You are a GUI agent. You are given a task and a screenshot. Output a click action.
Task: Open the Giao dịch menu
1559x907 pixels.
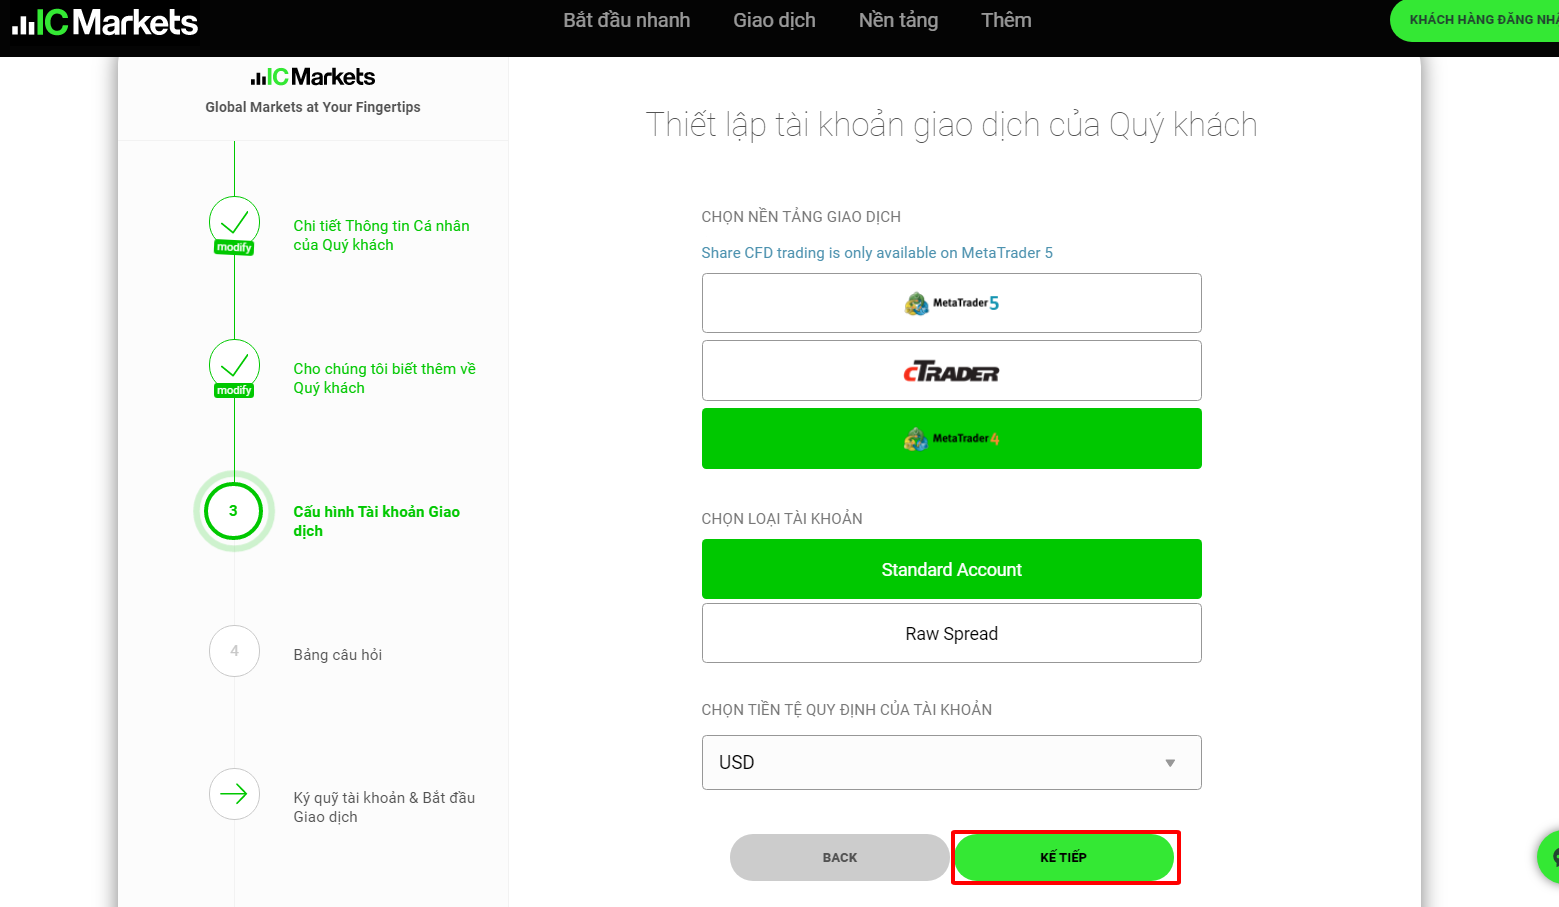[774, 20]
